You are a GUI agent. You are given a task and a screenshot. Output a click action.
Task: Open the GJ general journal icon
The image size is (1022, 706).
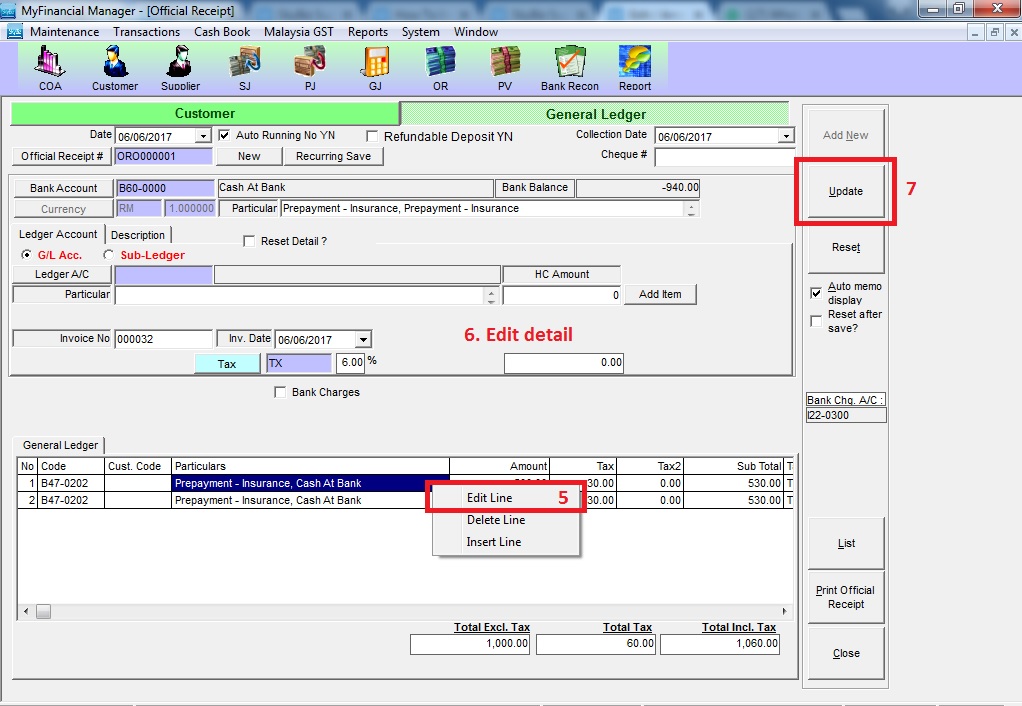click(375, 66)
